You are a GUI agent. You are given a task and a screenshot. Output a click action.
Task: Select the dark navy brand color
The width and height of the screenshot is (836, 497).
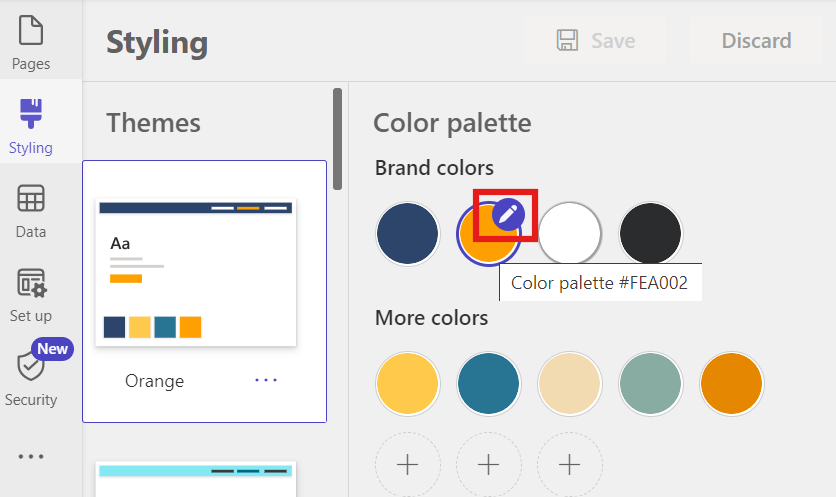point(407,234)
